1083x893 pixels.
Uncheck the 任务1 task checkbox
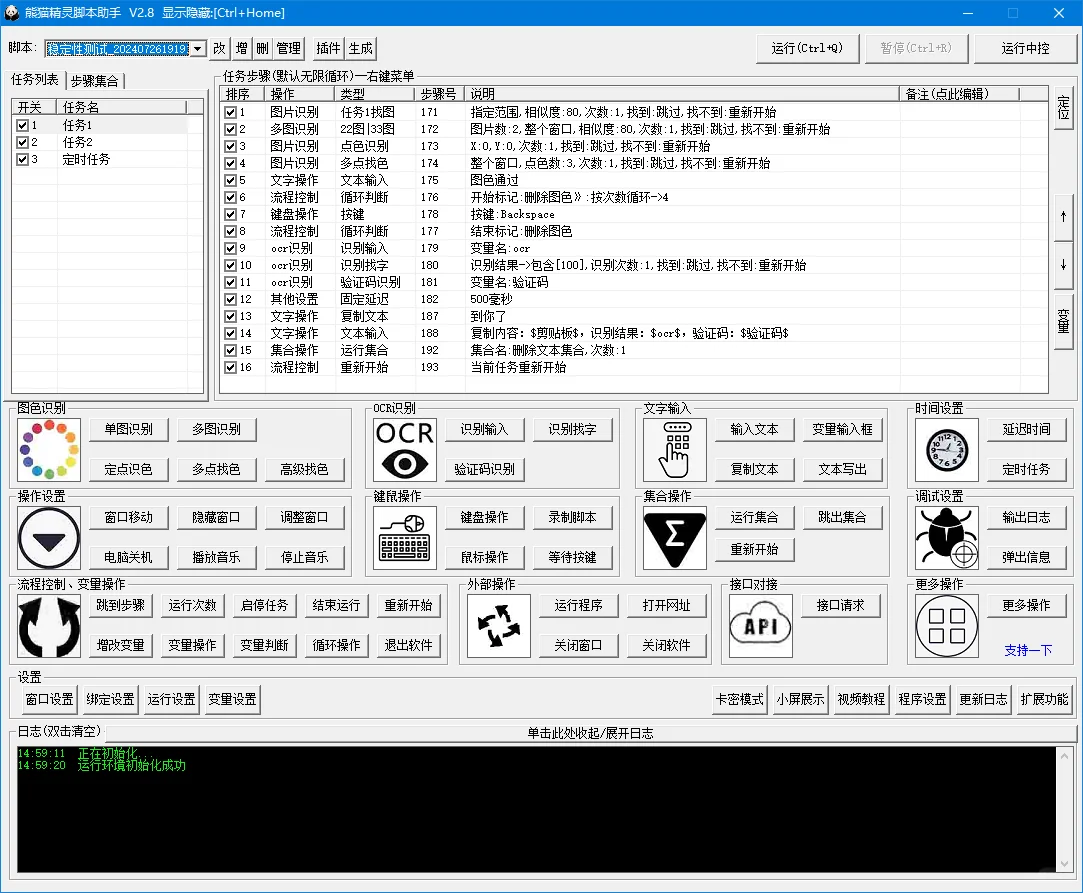tap(22, 124)
